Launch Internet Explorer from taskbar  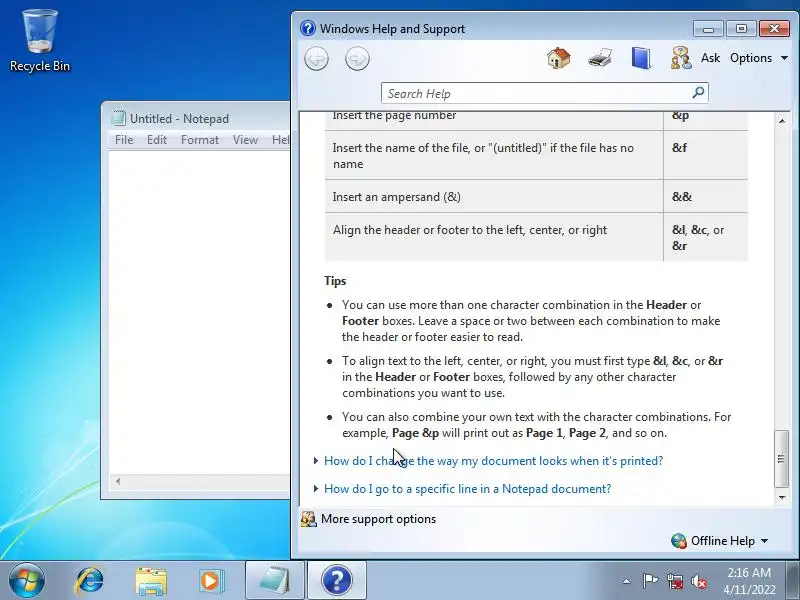coord(89,581)
